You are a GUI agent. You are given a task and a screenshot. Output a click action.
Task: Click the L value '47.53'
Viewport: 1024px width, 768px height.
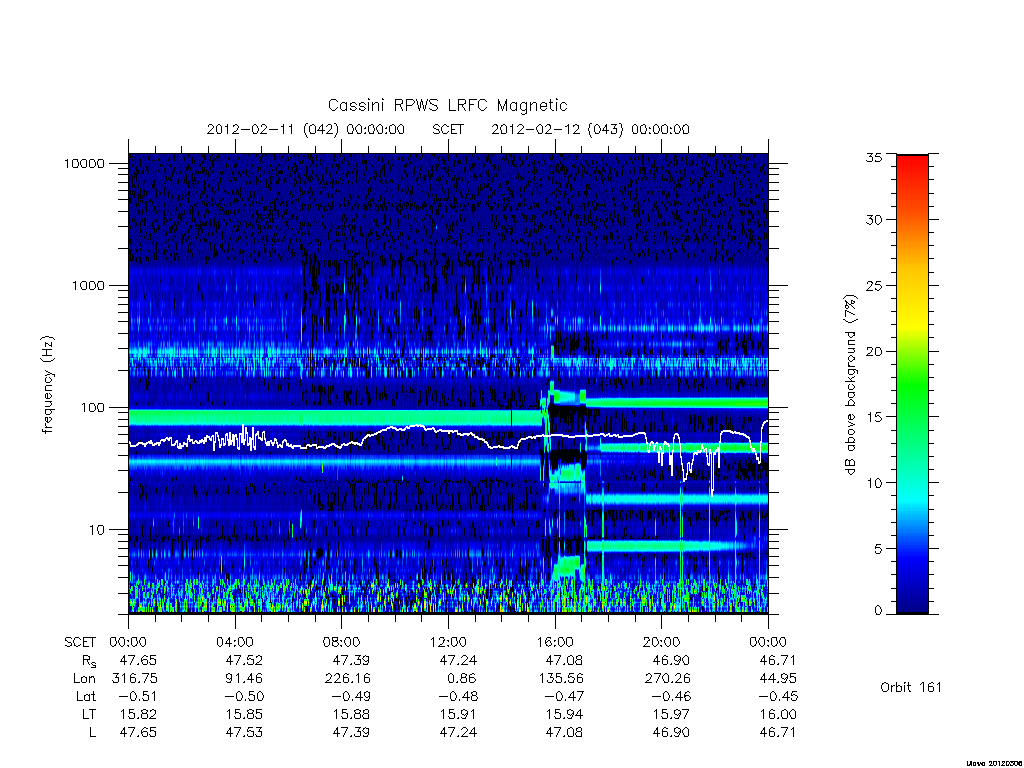pos(244,732)
